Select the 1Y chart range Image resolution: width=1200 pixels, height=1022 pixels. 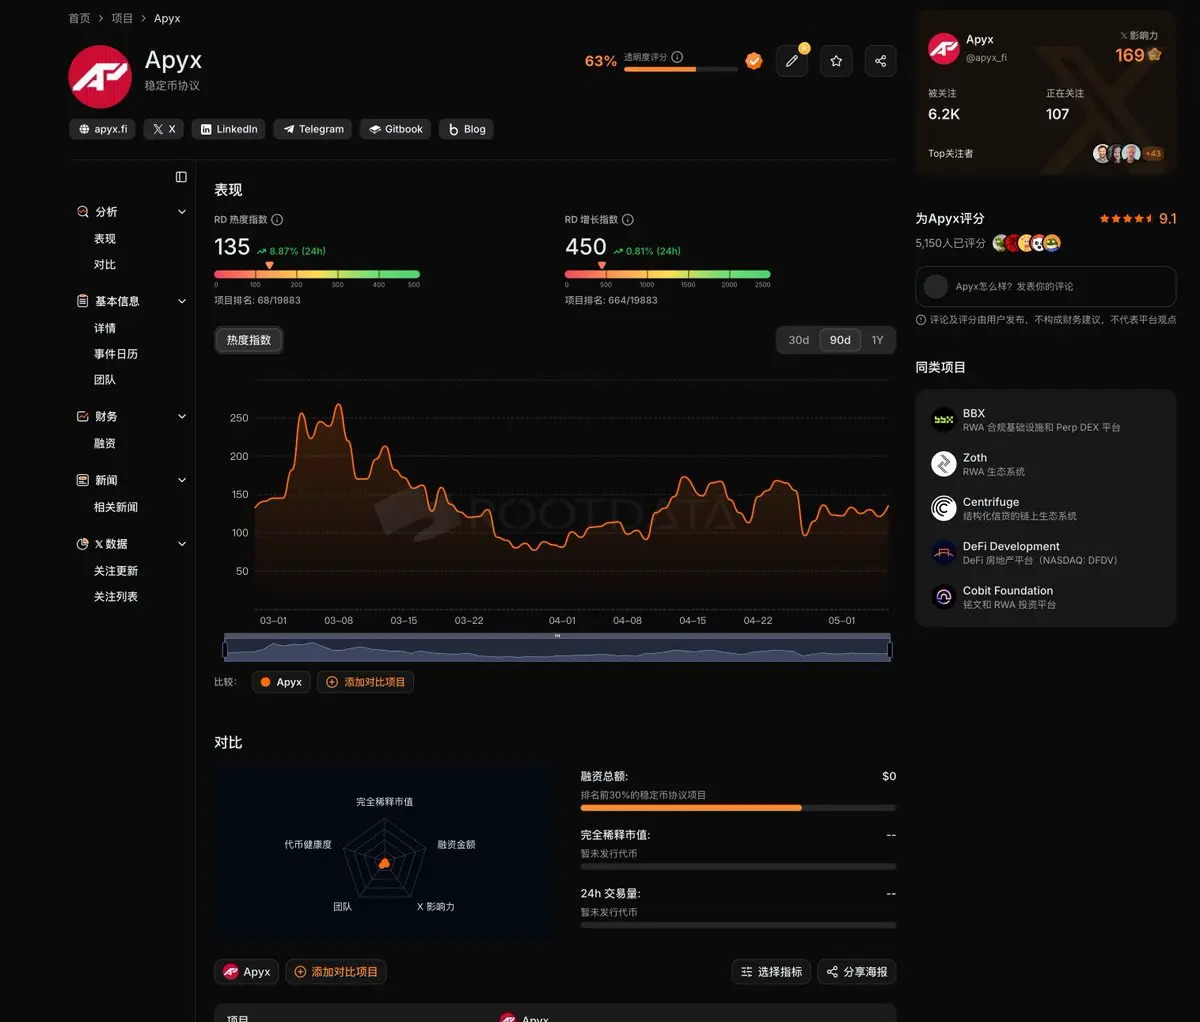[877, 340]
